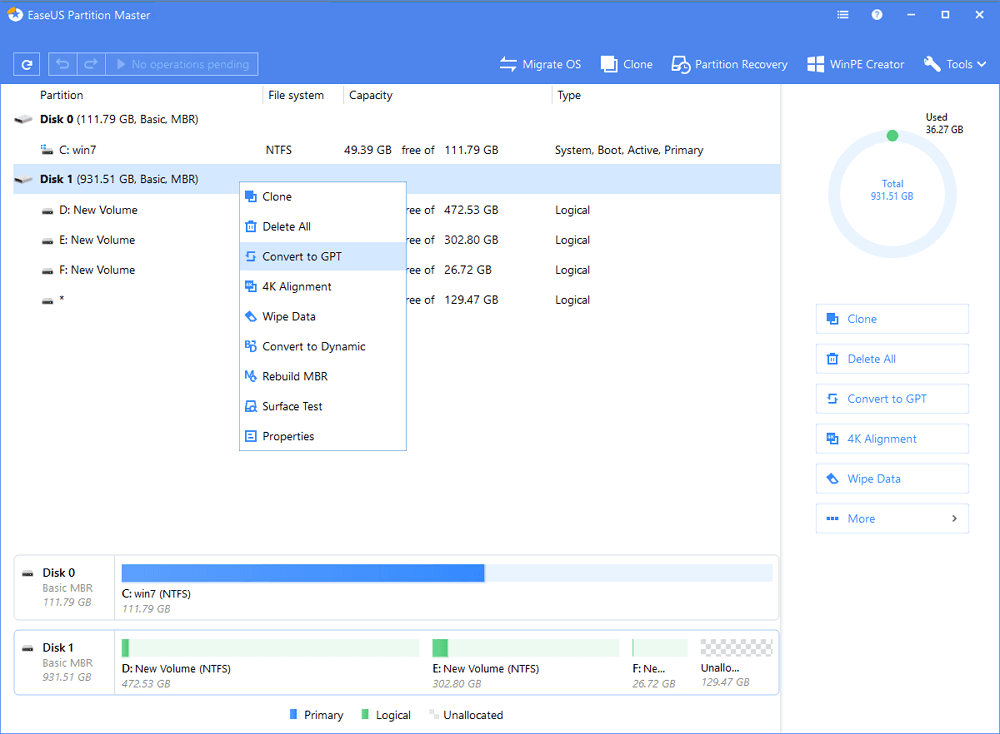This screenshot has width=1000, height=734.
Task: Select C: win7 partition row
Action: [397, 150]
